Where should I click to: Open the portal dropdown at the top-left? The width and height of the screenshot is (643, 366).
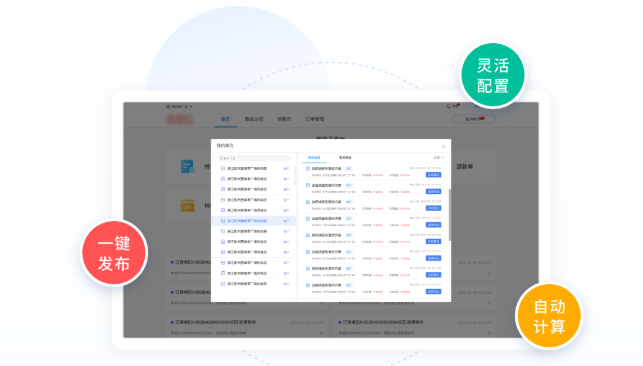click(179, 107)
